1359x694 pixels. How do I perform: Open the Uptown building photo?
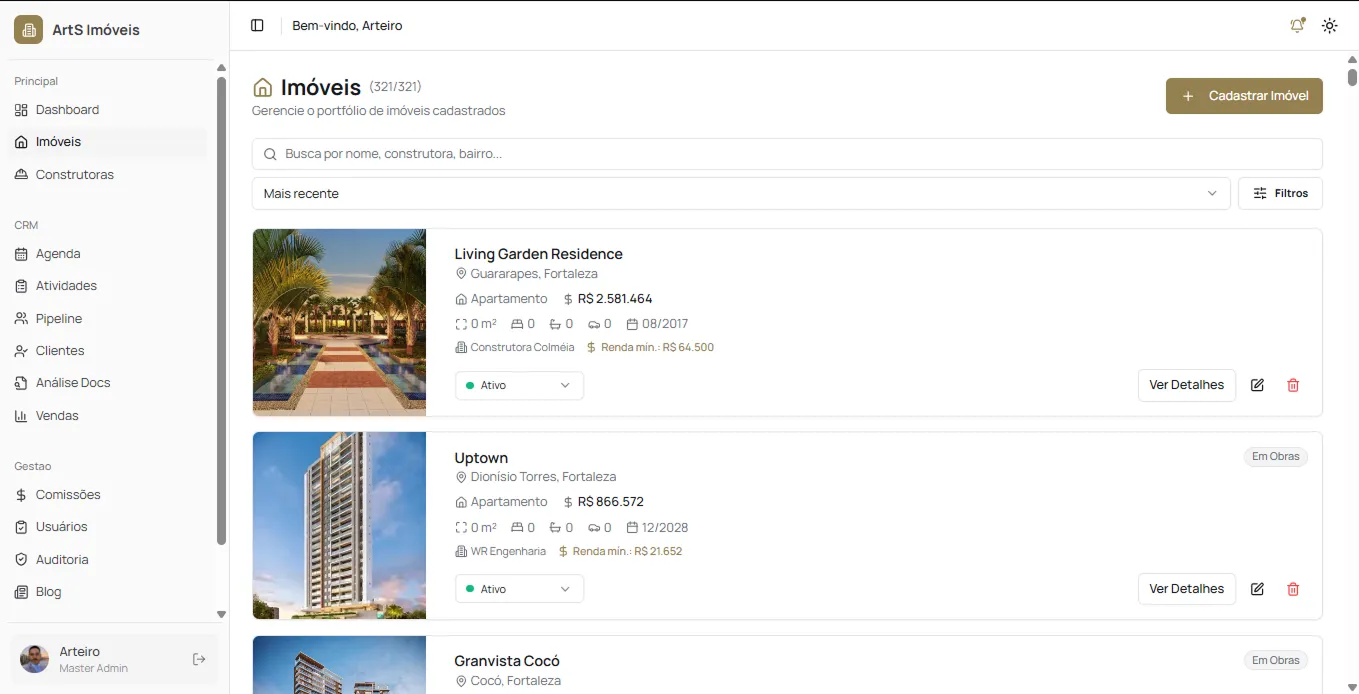tap(339, 526)
